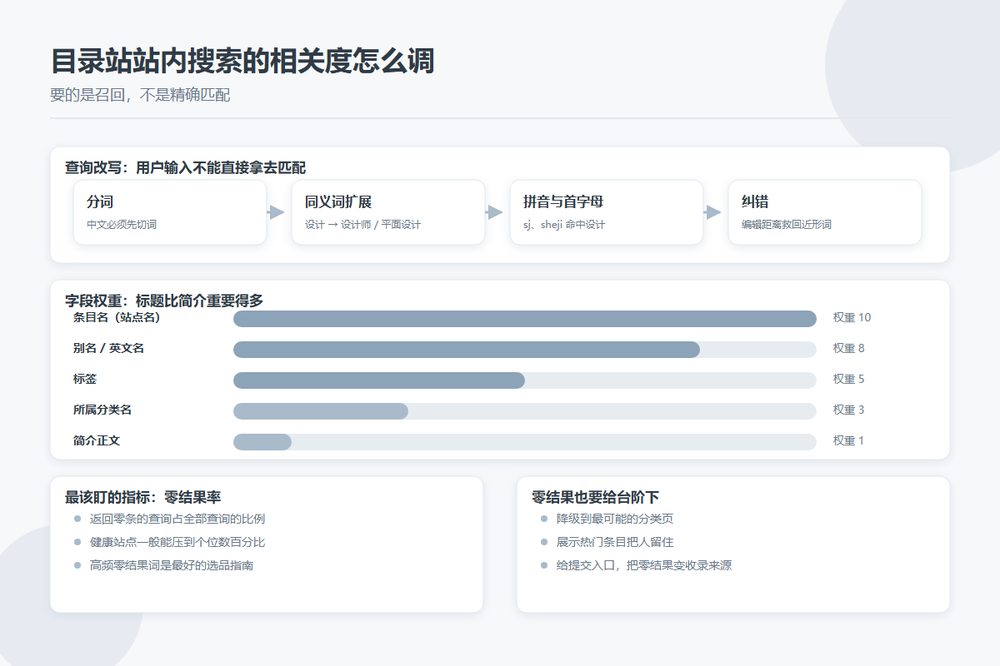This screenshot has height=666, width=1000.
Task: Click the 别名 / 英文名 weight bar
Action: pyautogui.click(x=525, y=350)
